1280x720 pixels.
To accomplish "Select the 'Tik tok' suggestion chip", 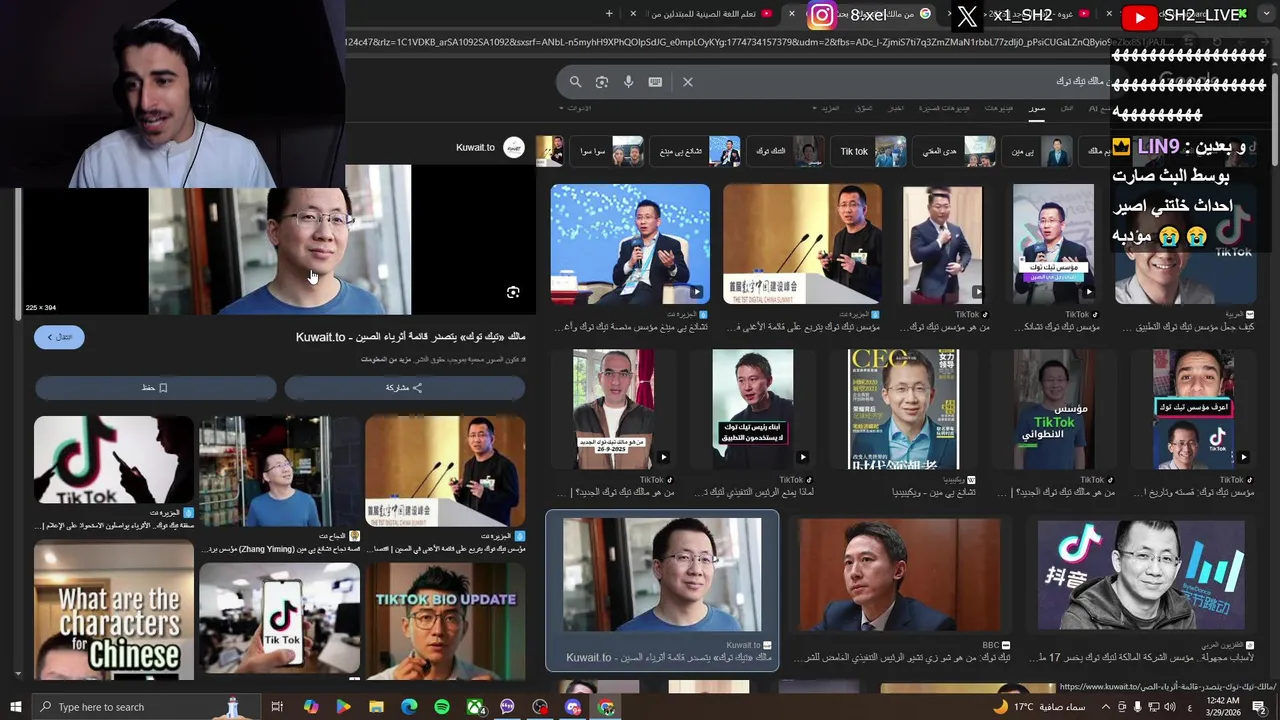I will click(x=871, y=151).
